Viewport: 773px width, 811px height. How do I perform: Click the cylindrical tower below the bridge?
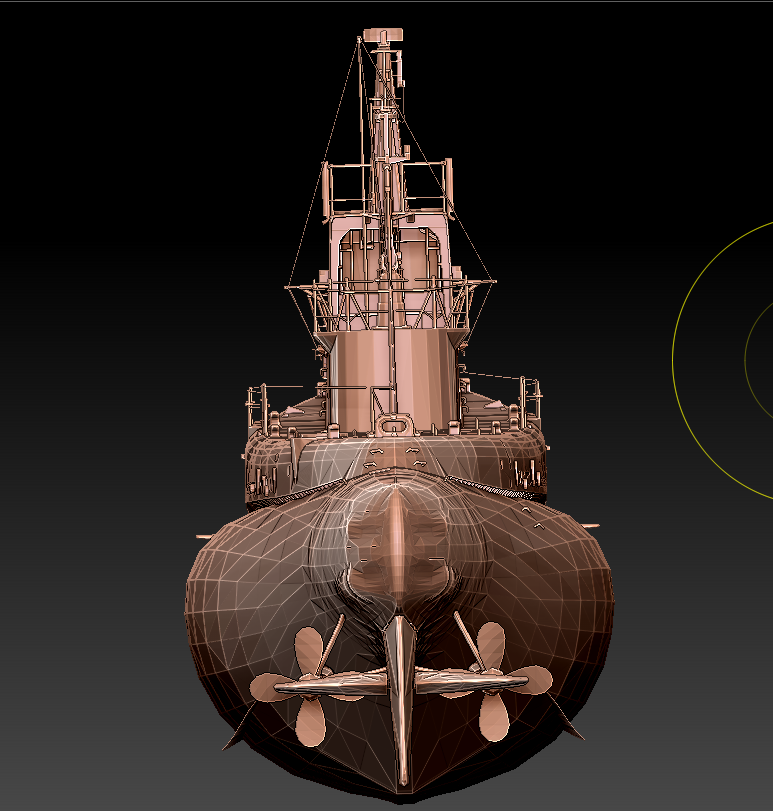point(393,380)
